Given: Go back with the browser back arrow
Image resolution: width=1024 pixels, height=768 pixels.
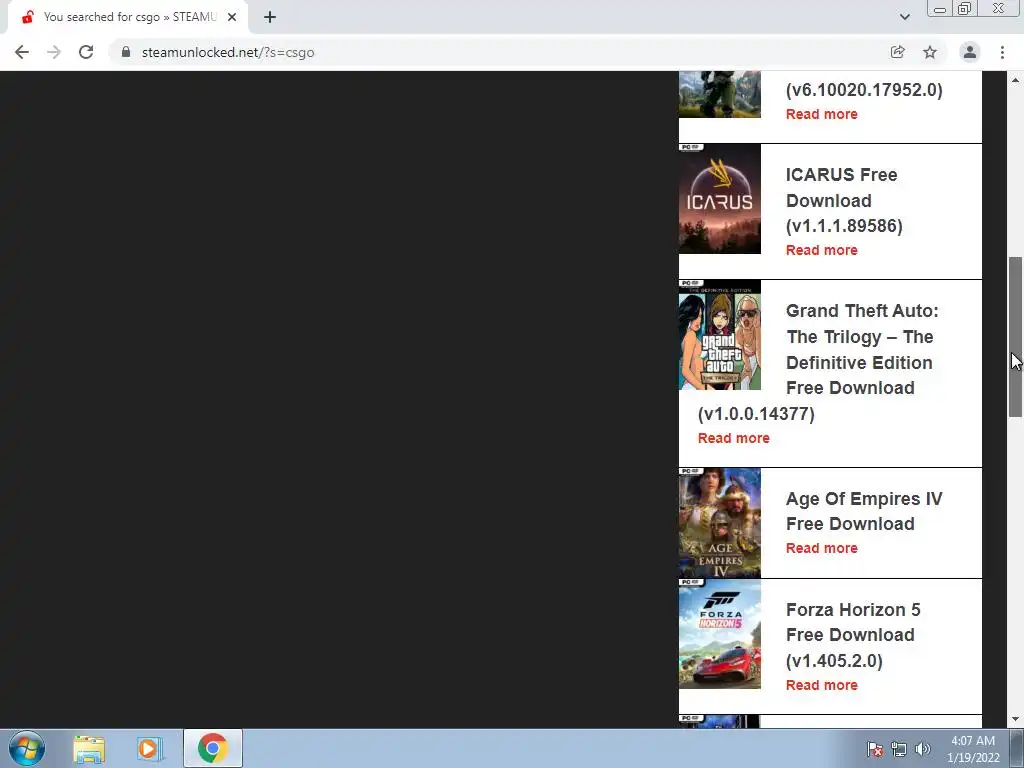Looking at the screenshot, I should 22,52.
